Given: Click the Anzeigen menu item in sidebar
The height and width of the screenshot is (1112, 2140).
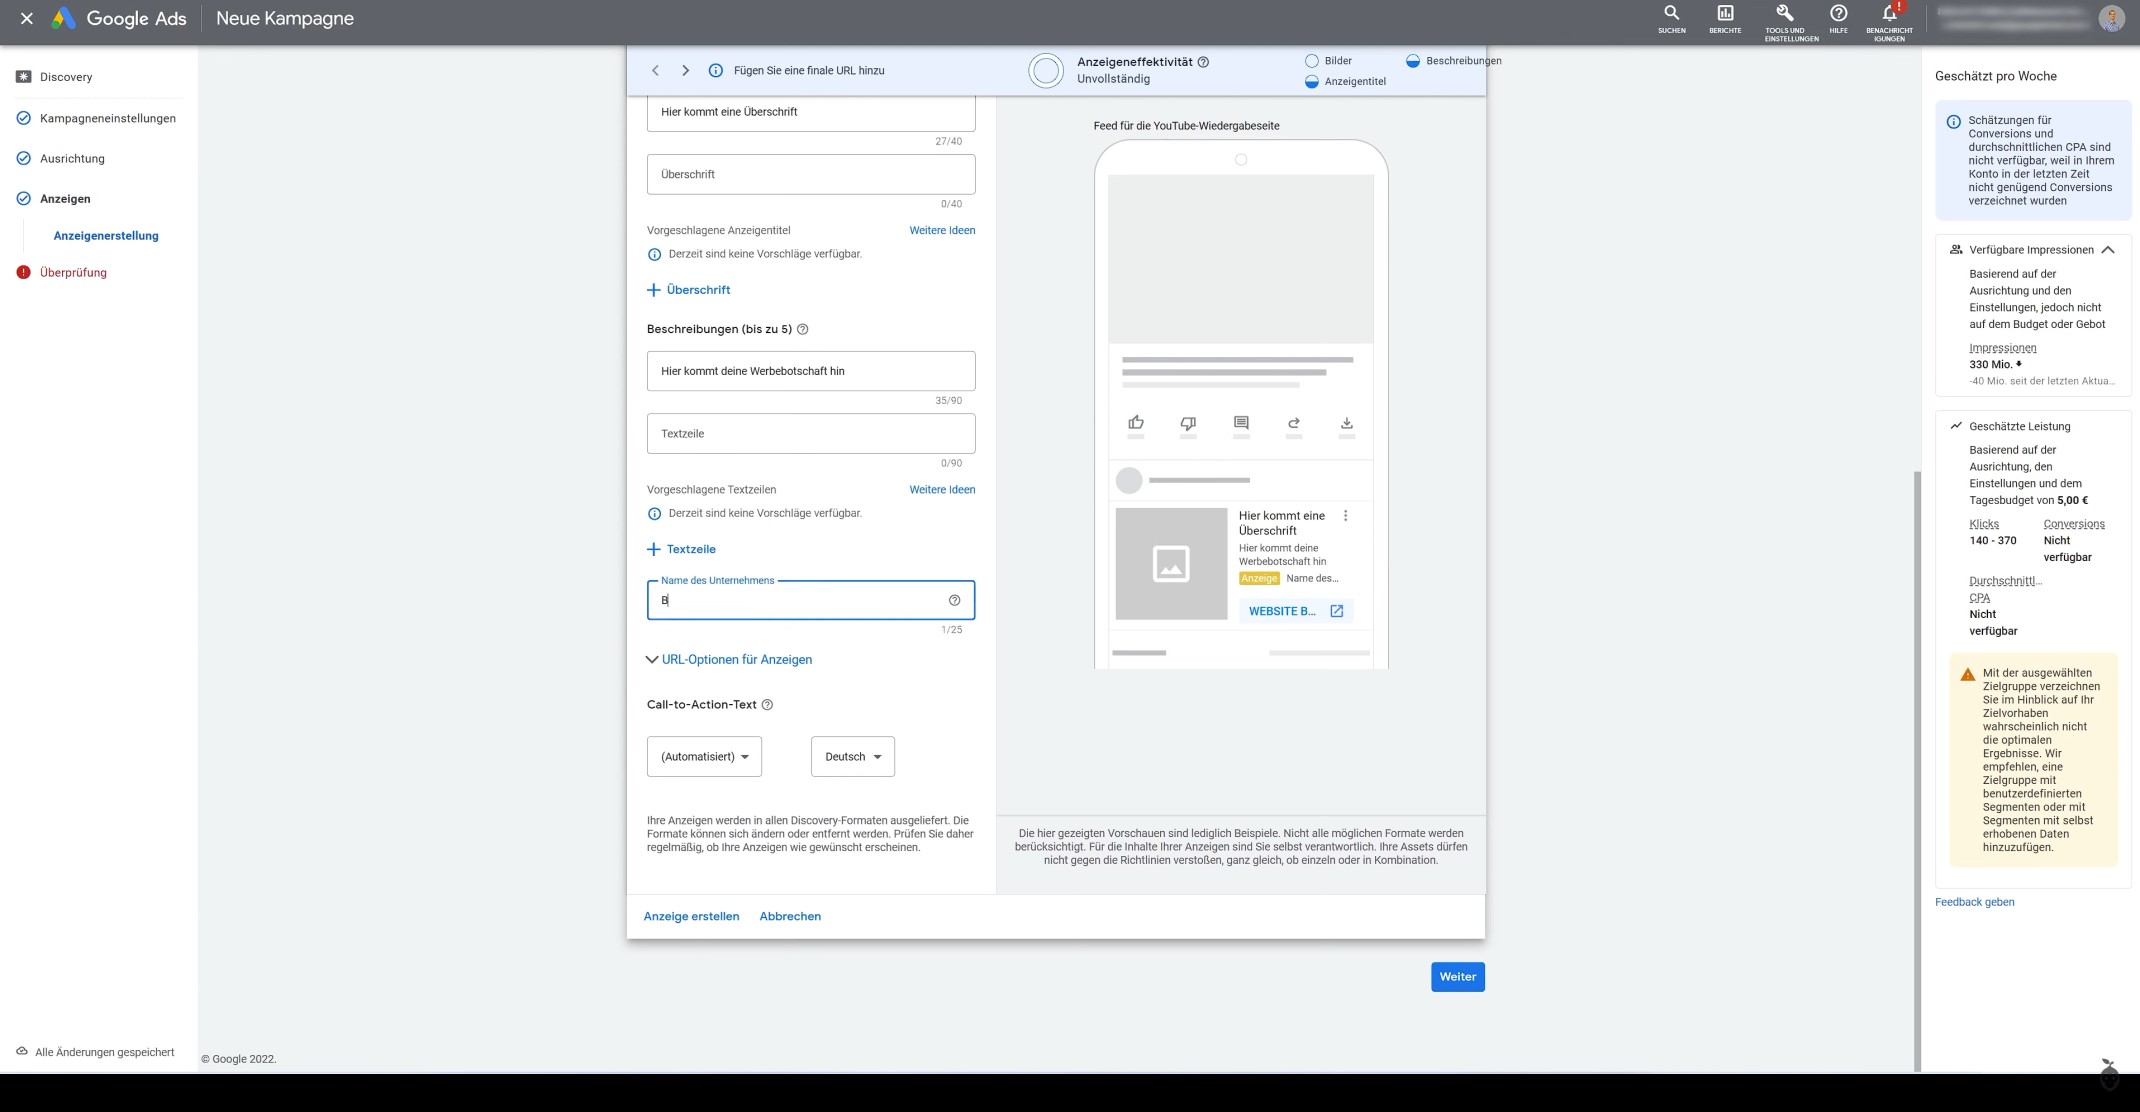Looking at the screenshot, I should [64, 197].
